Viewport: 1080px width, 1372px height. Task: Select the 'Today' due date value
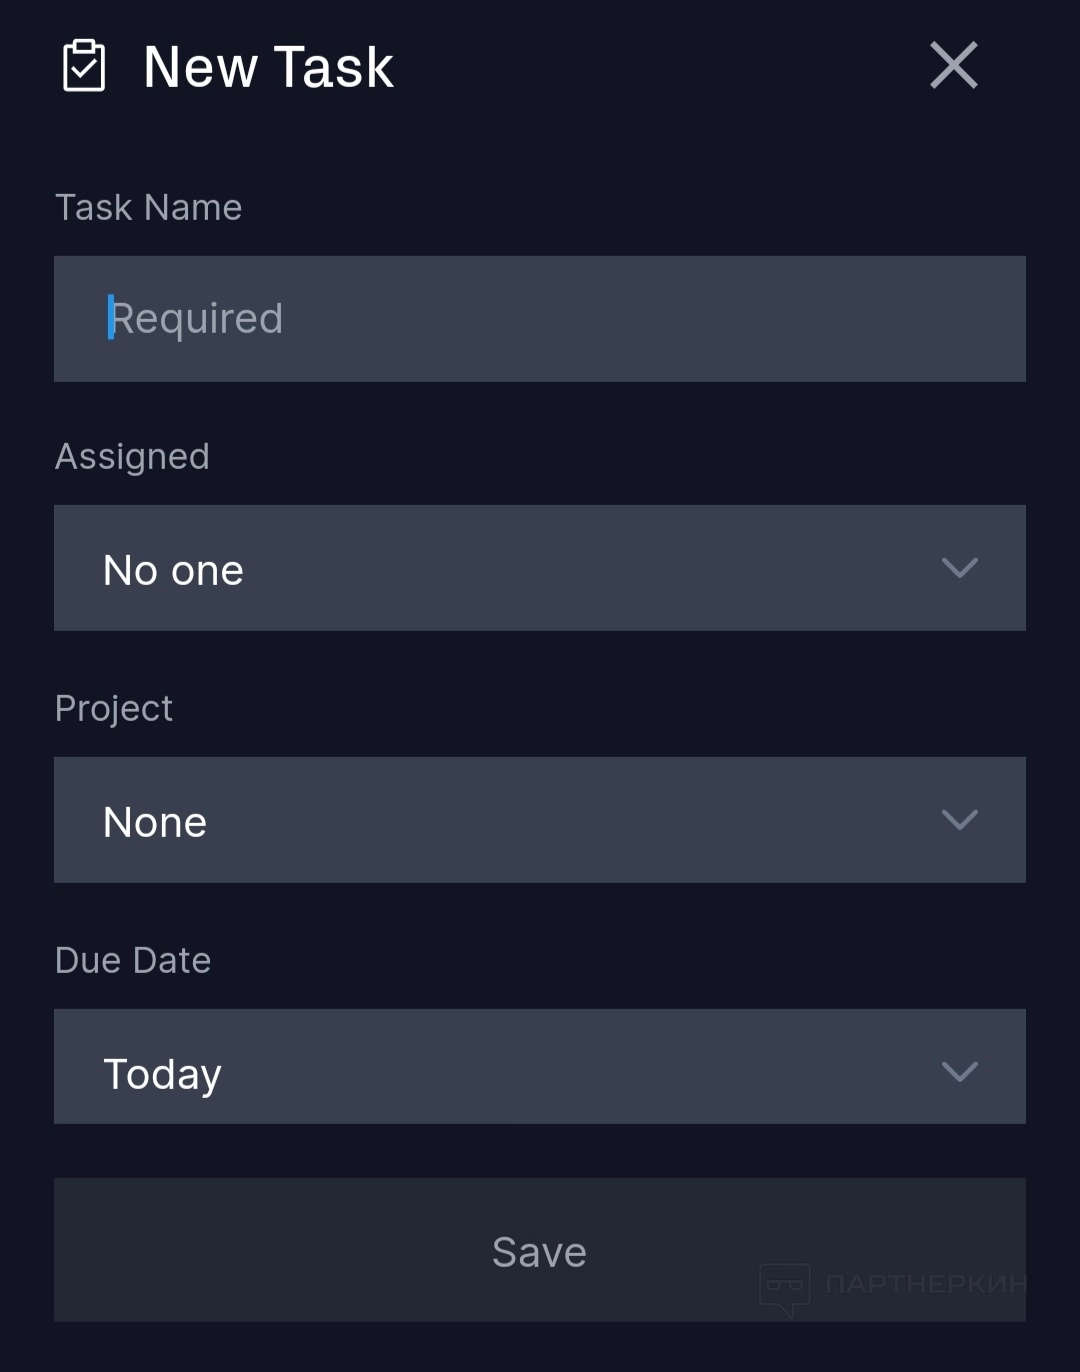click(162, 1075)
